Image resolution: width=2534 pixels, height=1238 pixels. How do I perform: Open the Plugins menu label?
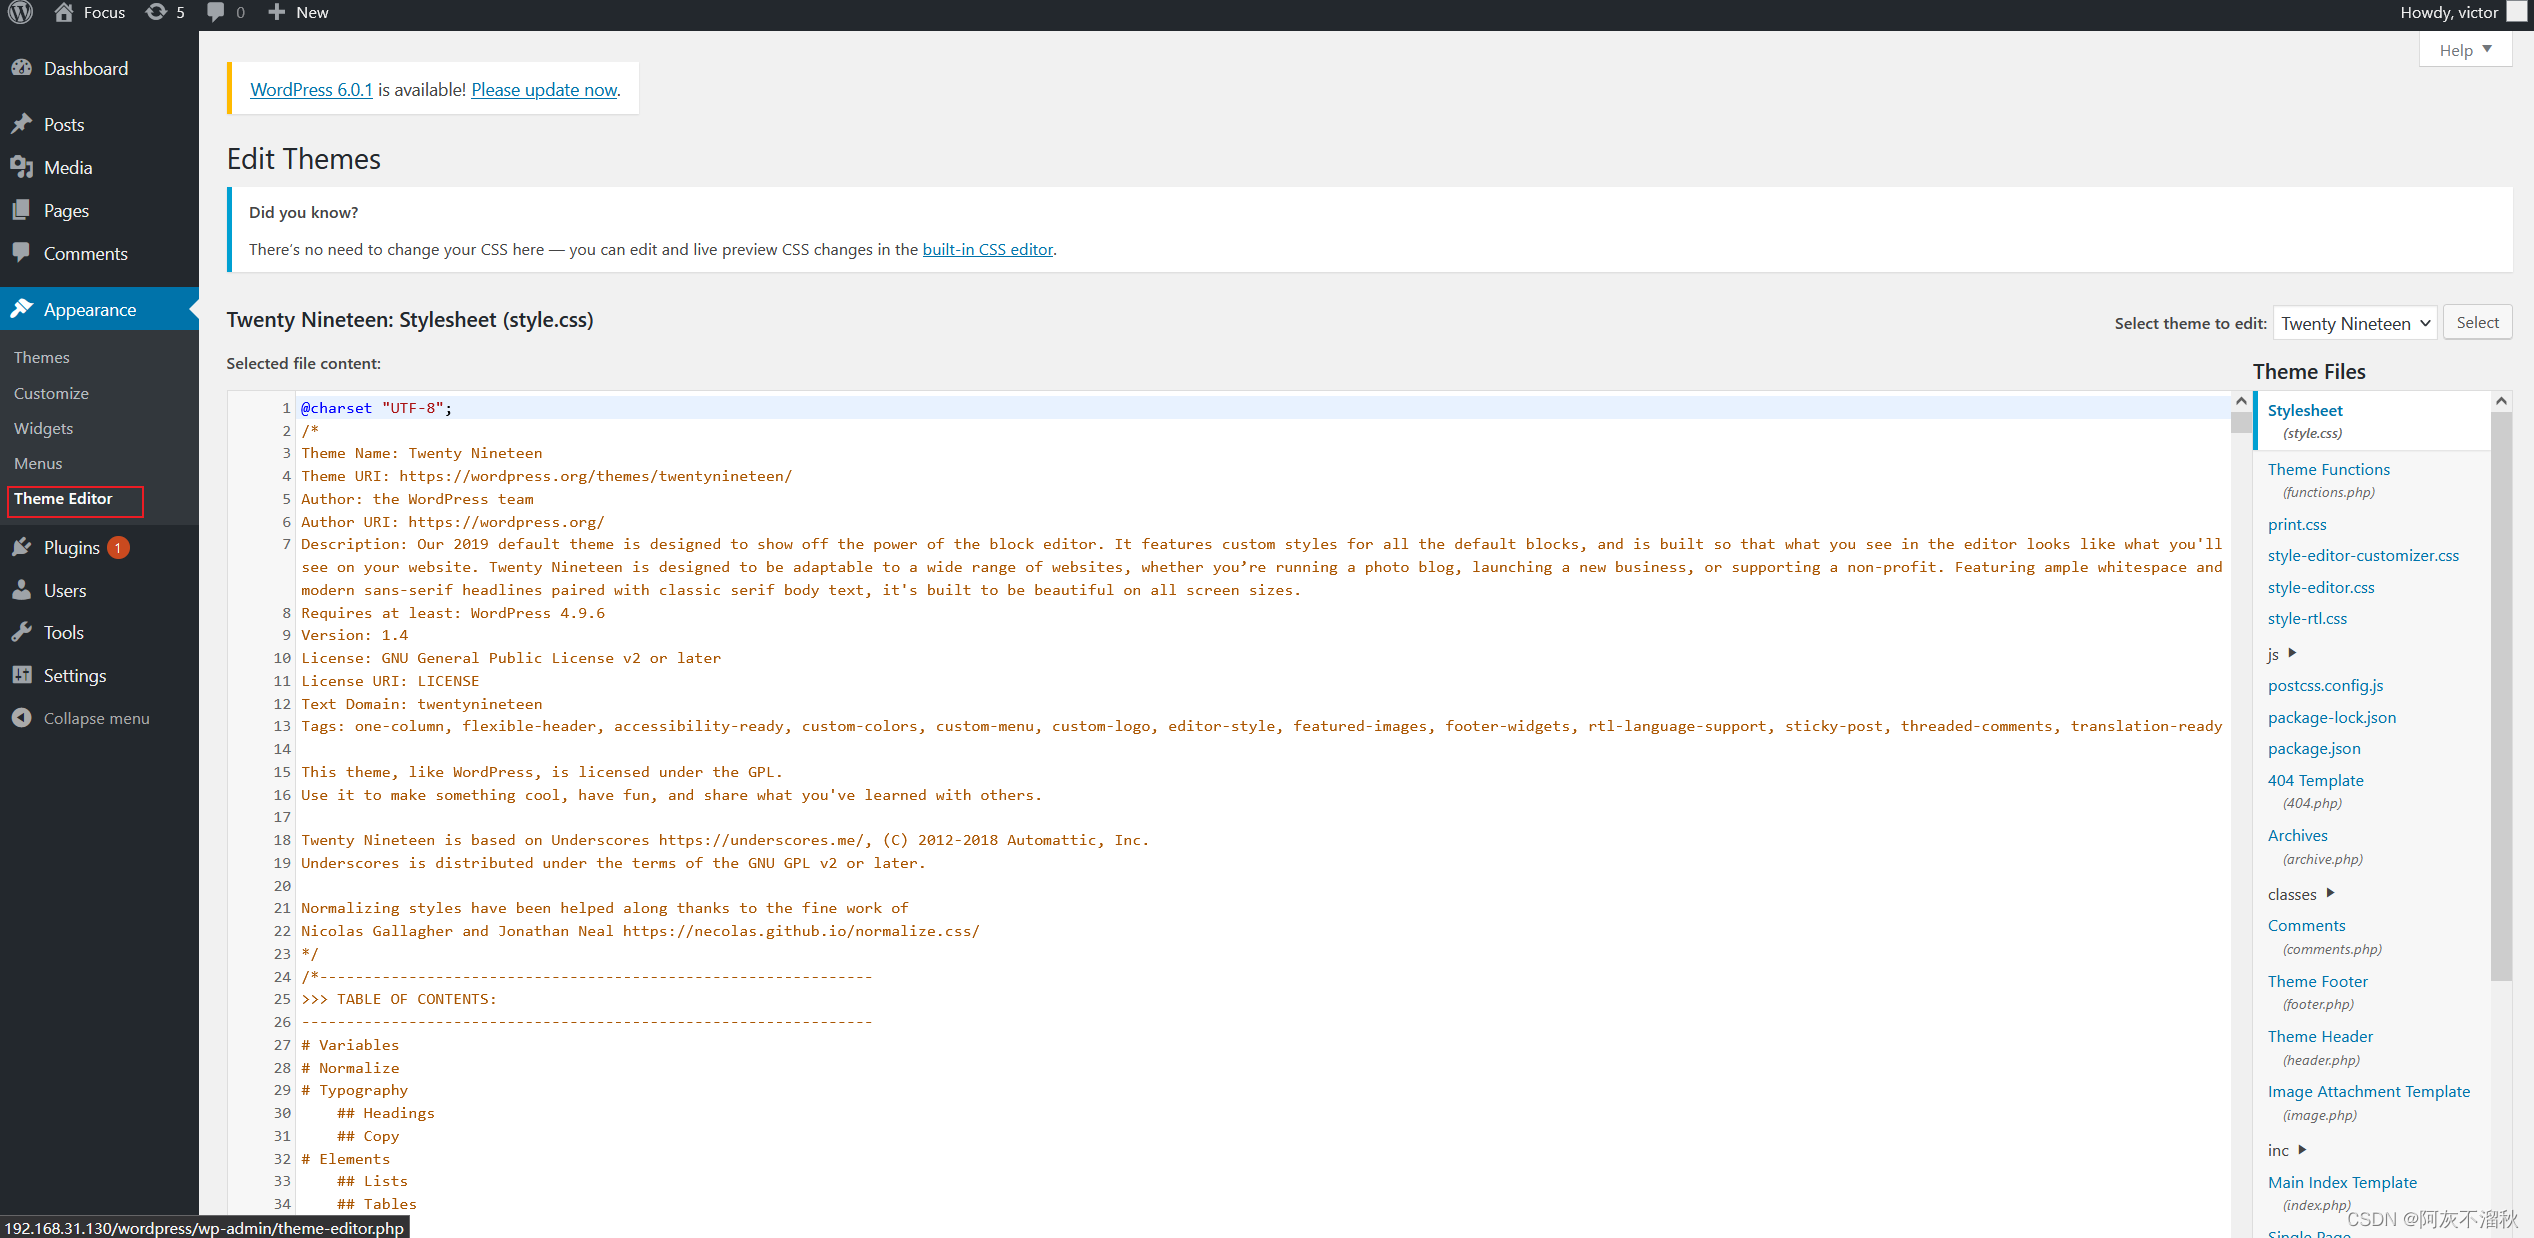[x=72, y=547]
